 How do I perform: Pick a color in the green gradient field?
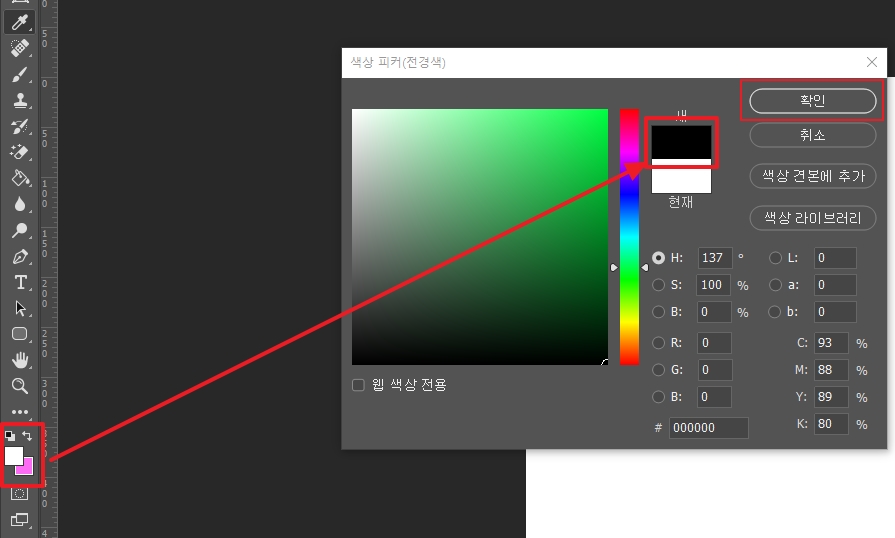tap(479, 237)
